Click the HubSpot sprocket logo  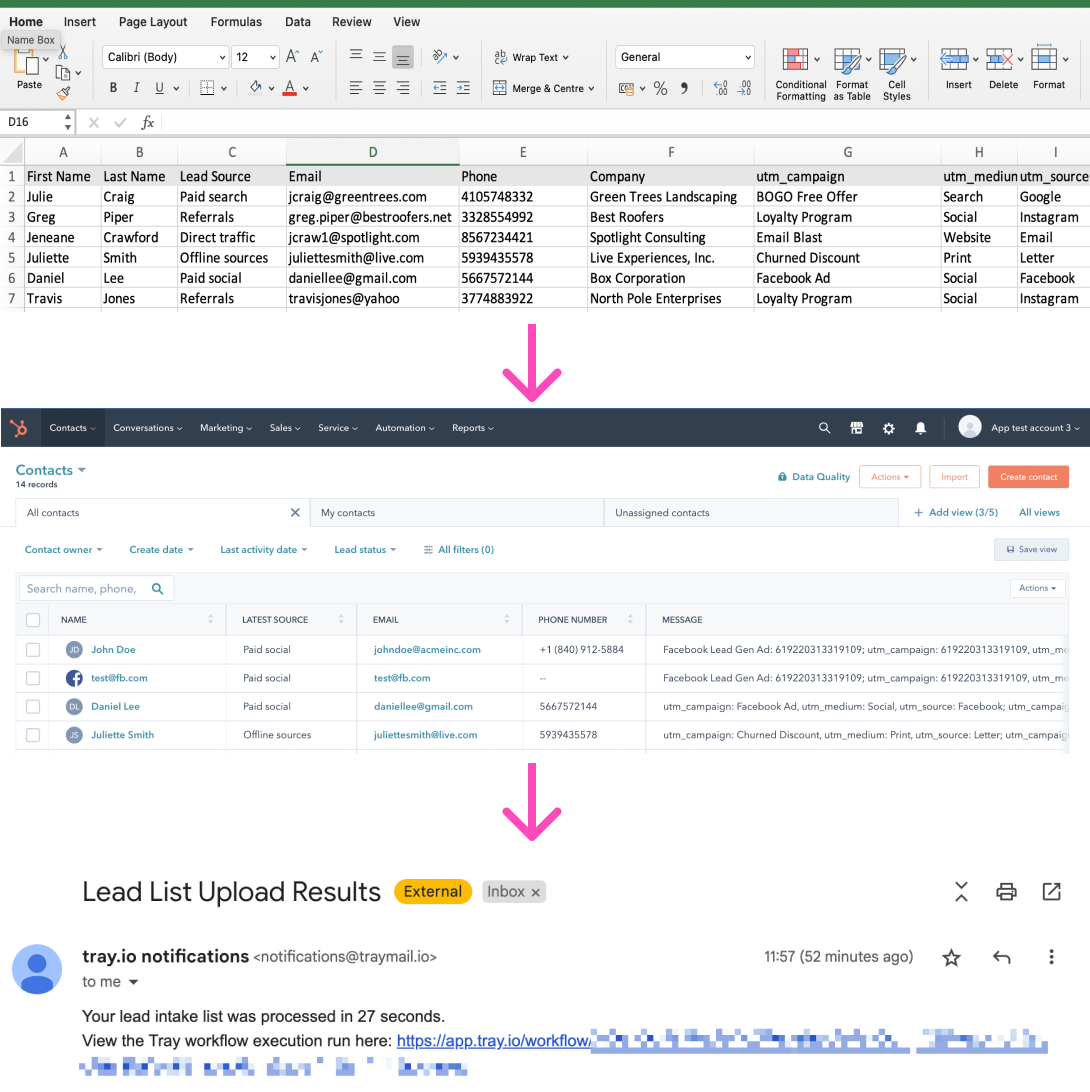tap(19, 428)
